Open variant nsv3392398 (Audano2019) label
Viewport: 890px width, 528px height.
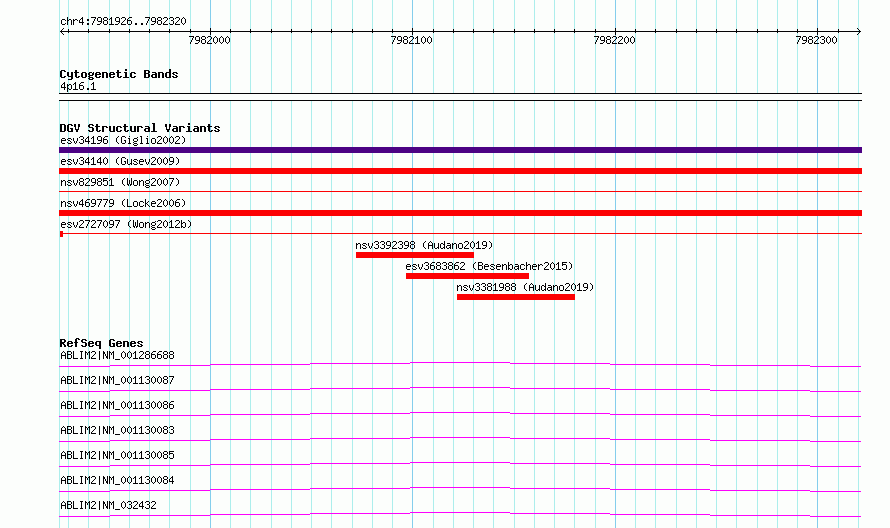424,245
